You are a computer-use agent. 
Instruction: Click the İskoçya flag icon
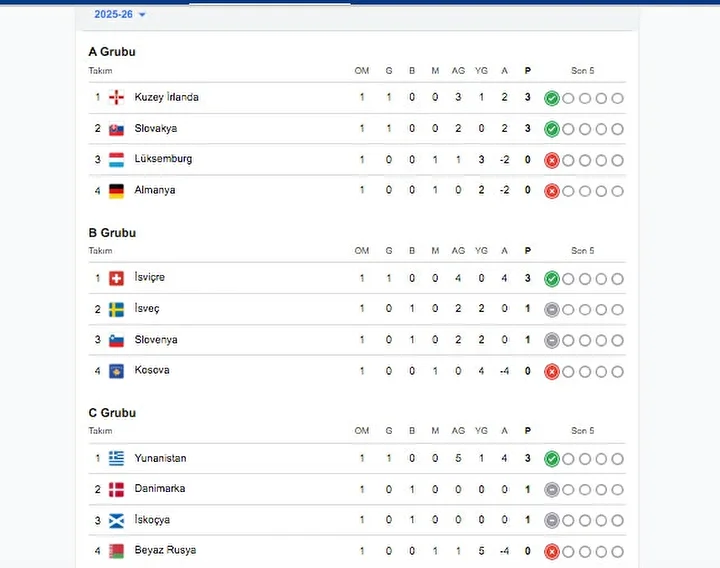[116, 521]
